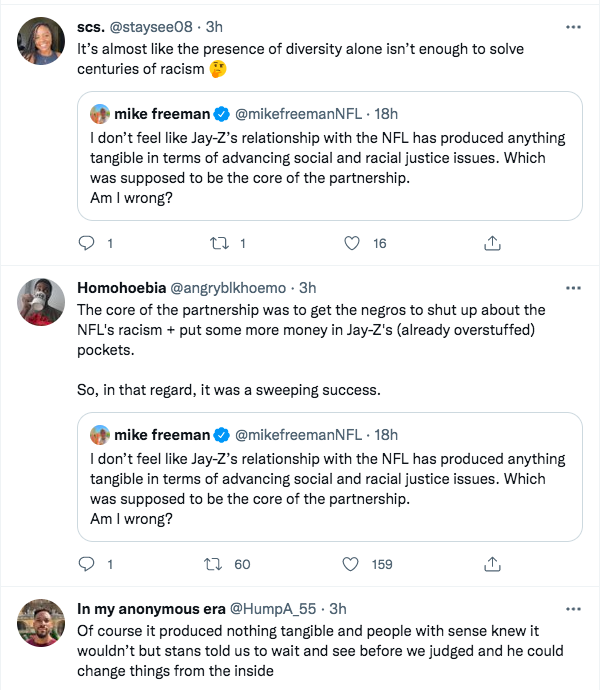Like the Homohoebia tweet with 159 likes
The height and width of the screenshot is (690, 603).
(350, 564)
